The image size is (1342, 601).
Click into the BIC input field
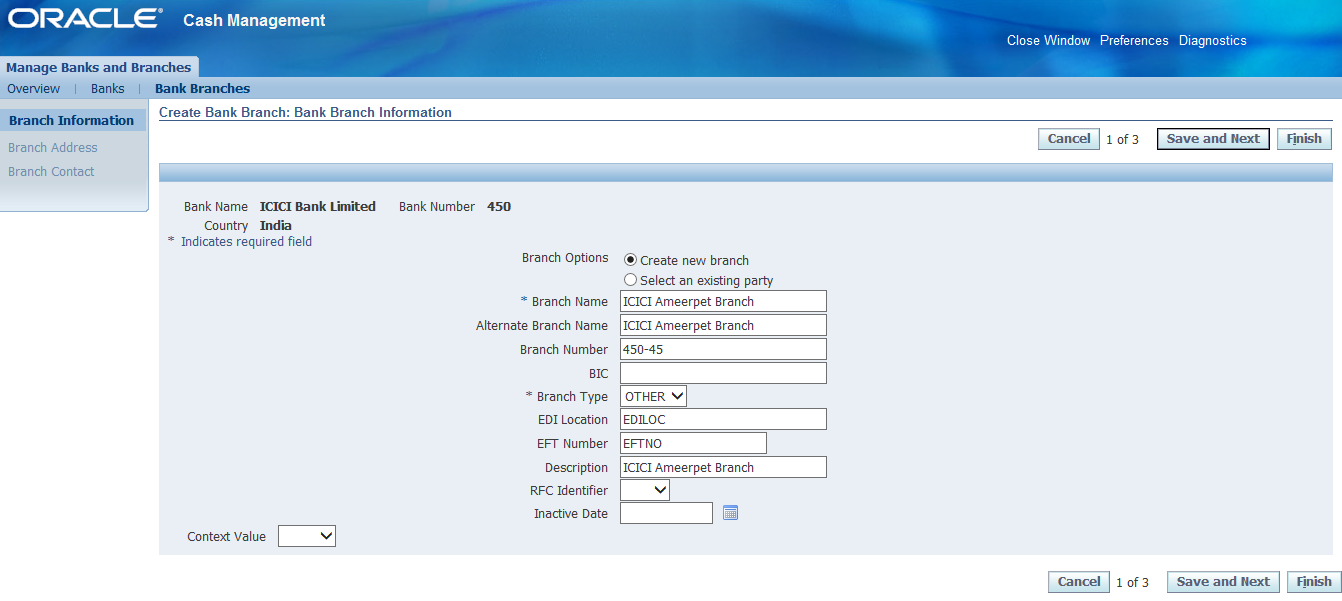pyautogui.click(x=723, y=373)
